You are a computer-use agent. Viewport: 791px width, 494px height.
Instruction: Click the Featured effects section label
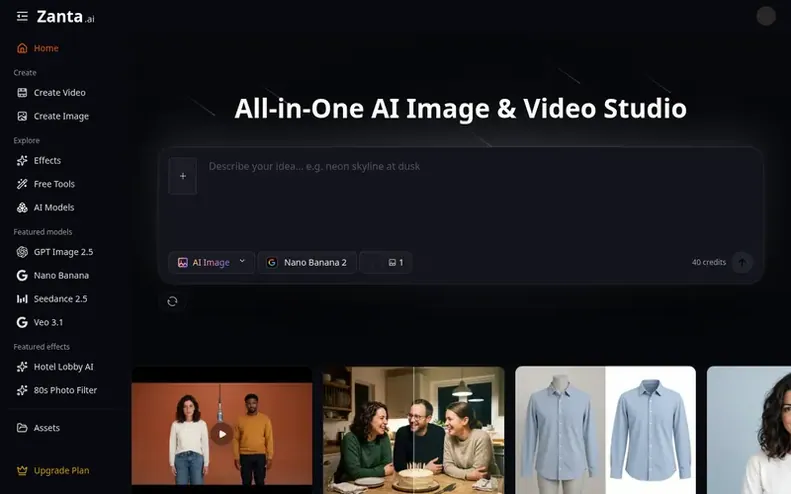click(x=41, y=347)
